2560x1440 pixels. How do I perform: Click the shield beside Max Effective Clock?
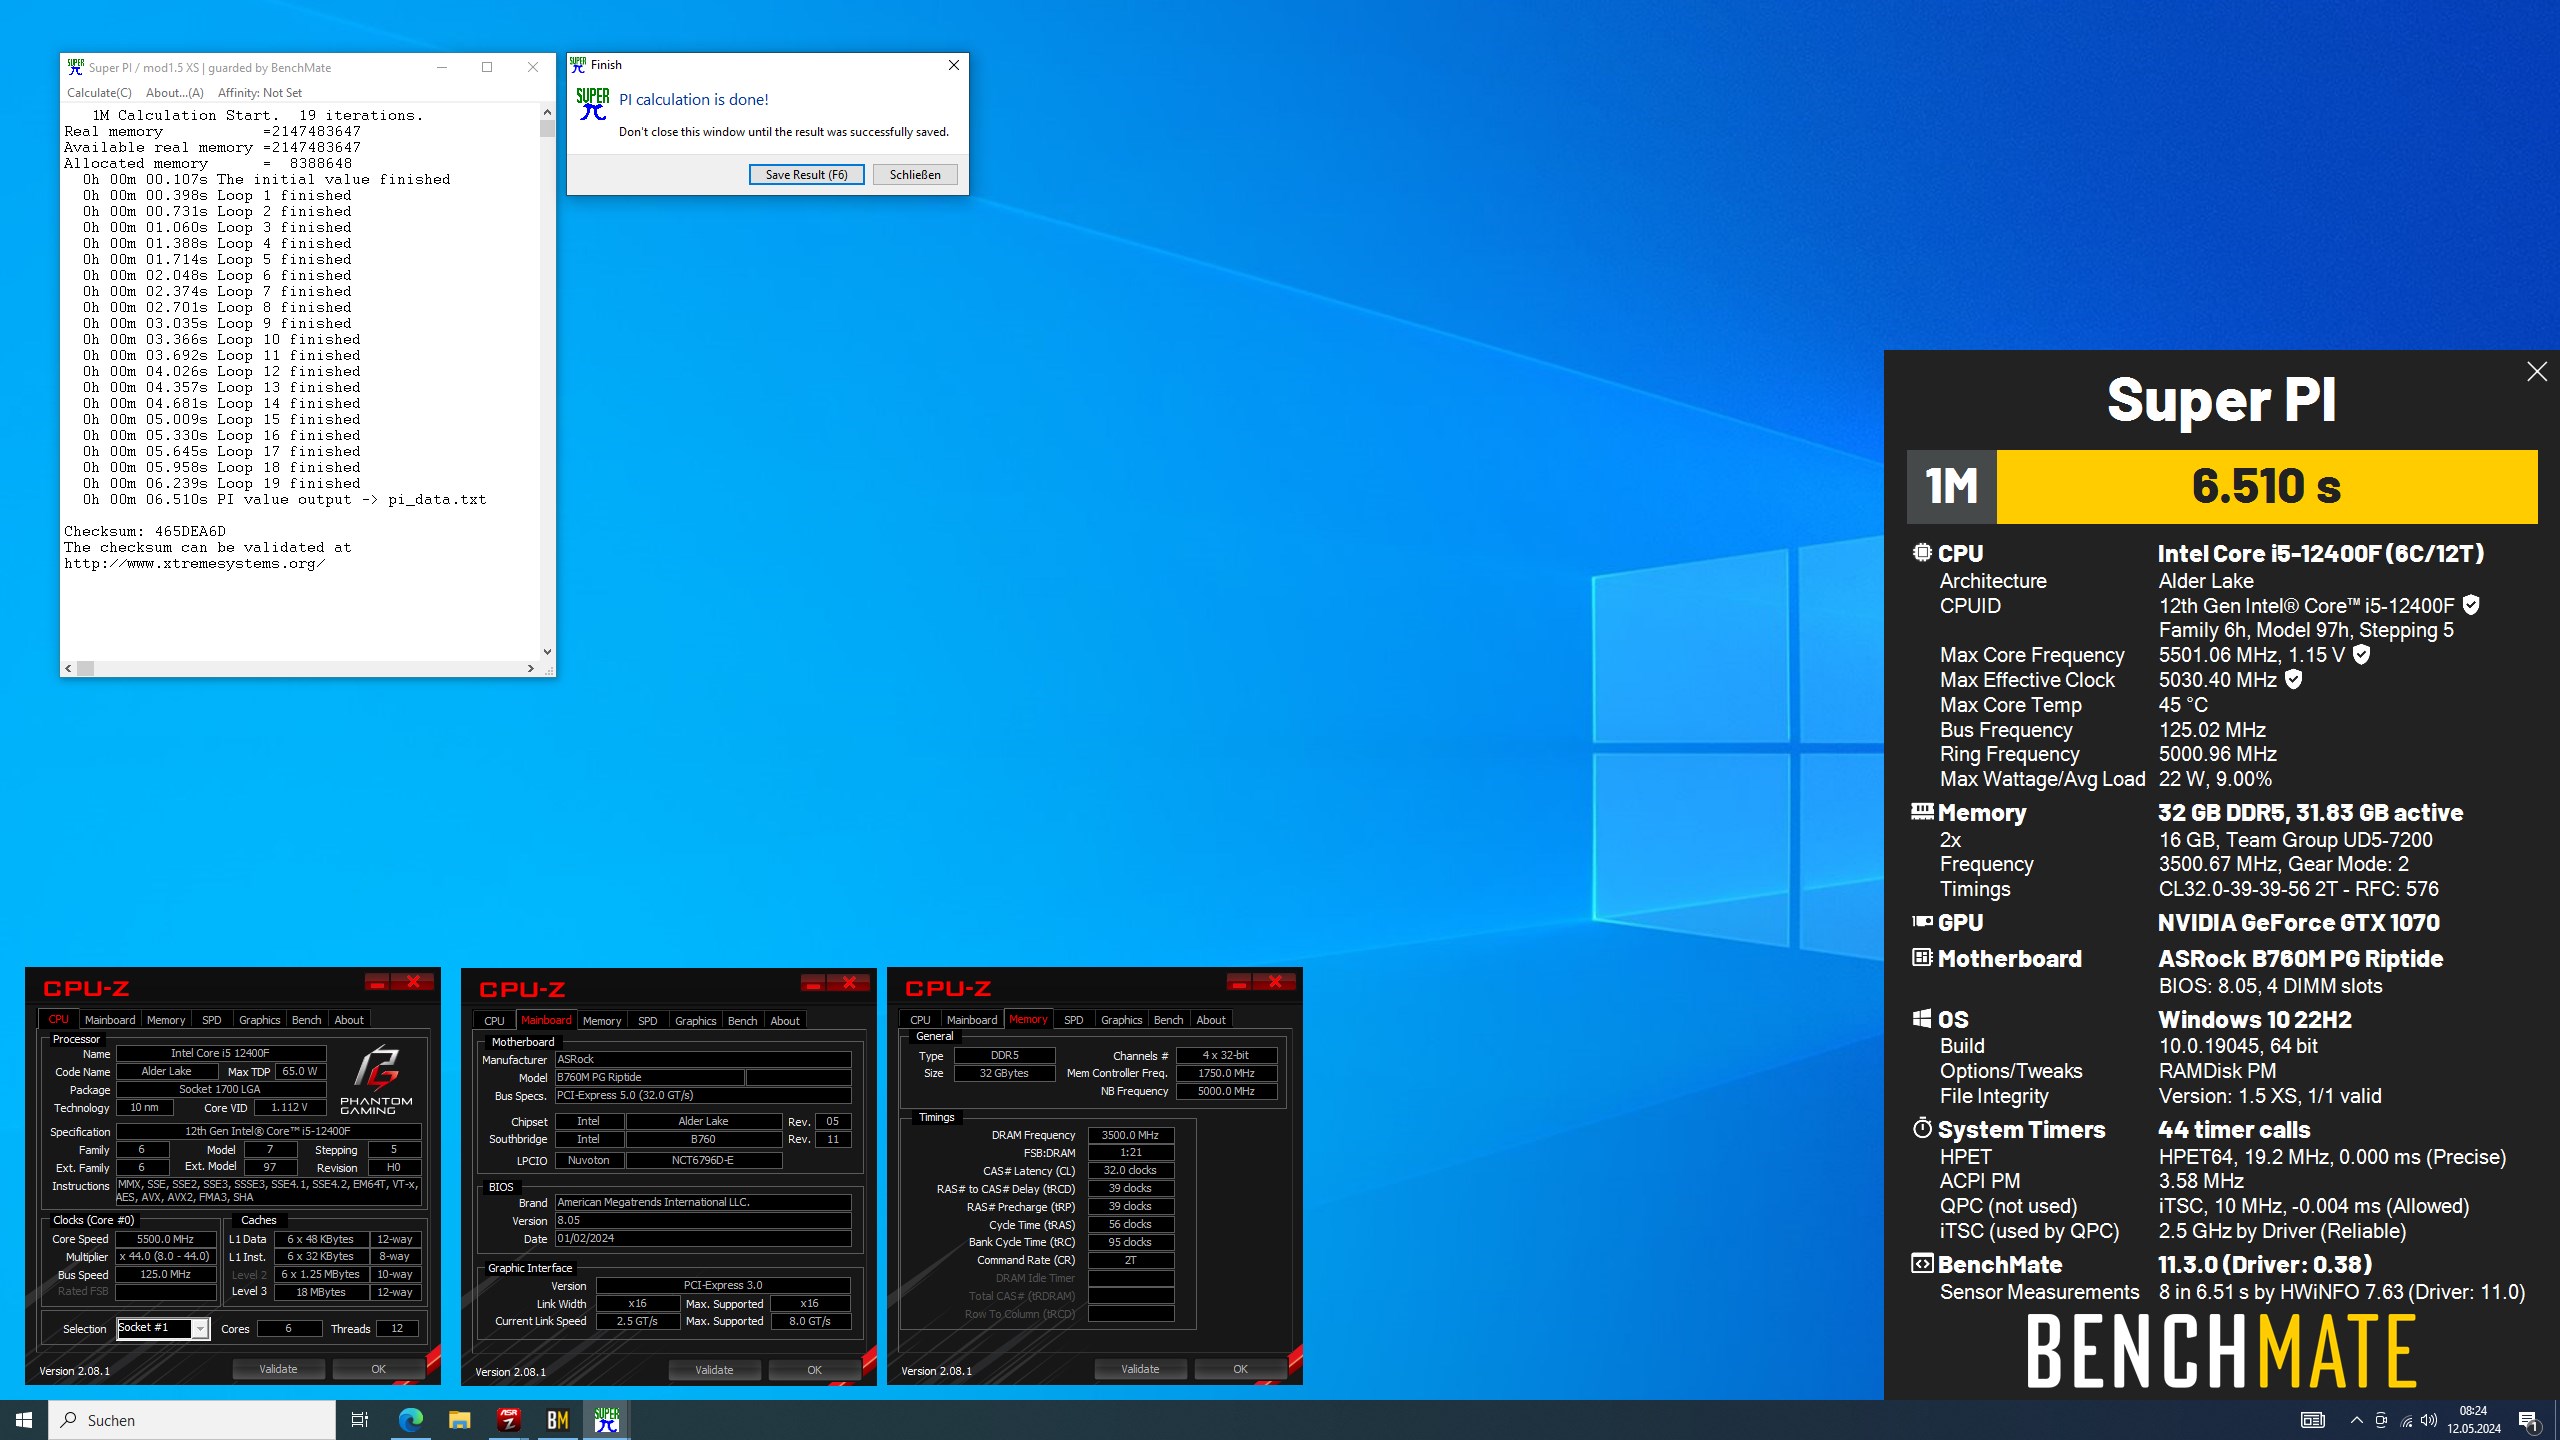pyautogui.click(x=2294, y=680)
